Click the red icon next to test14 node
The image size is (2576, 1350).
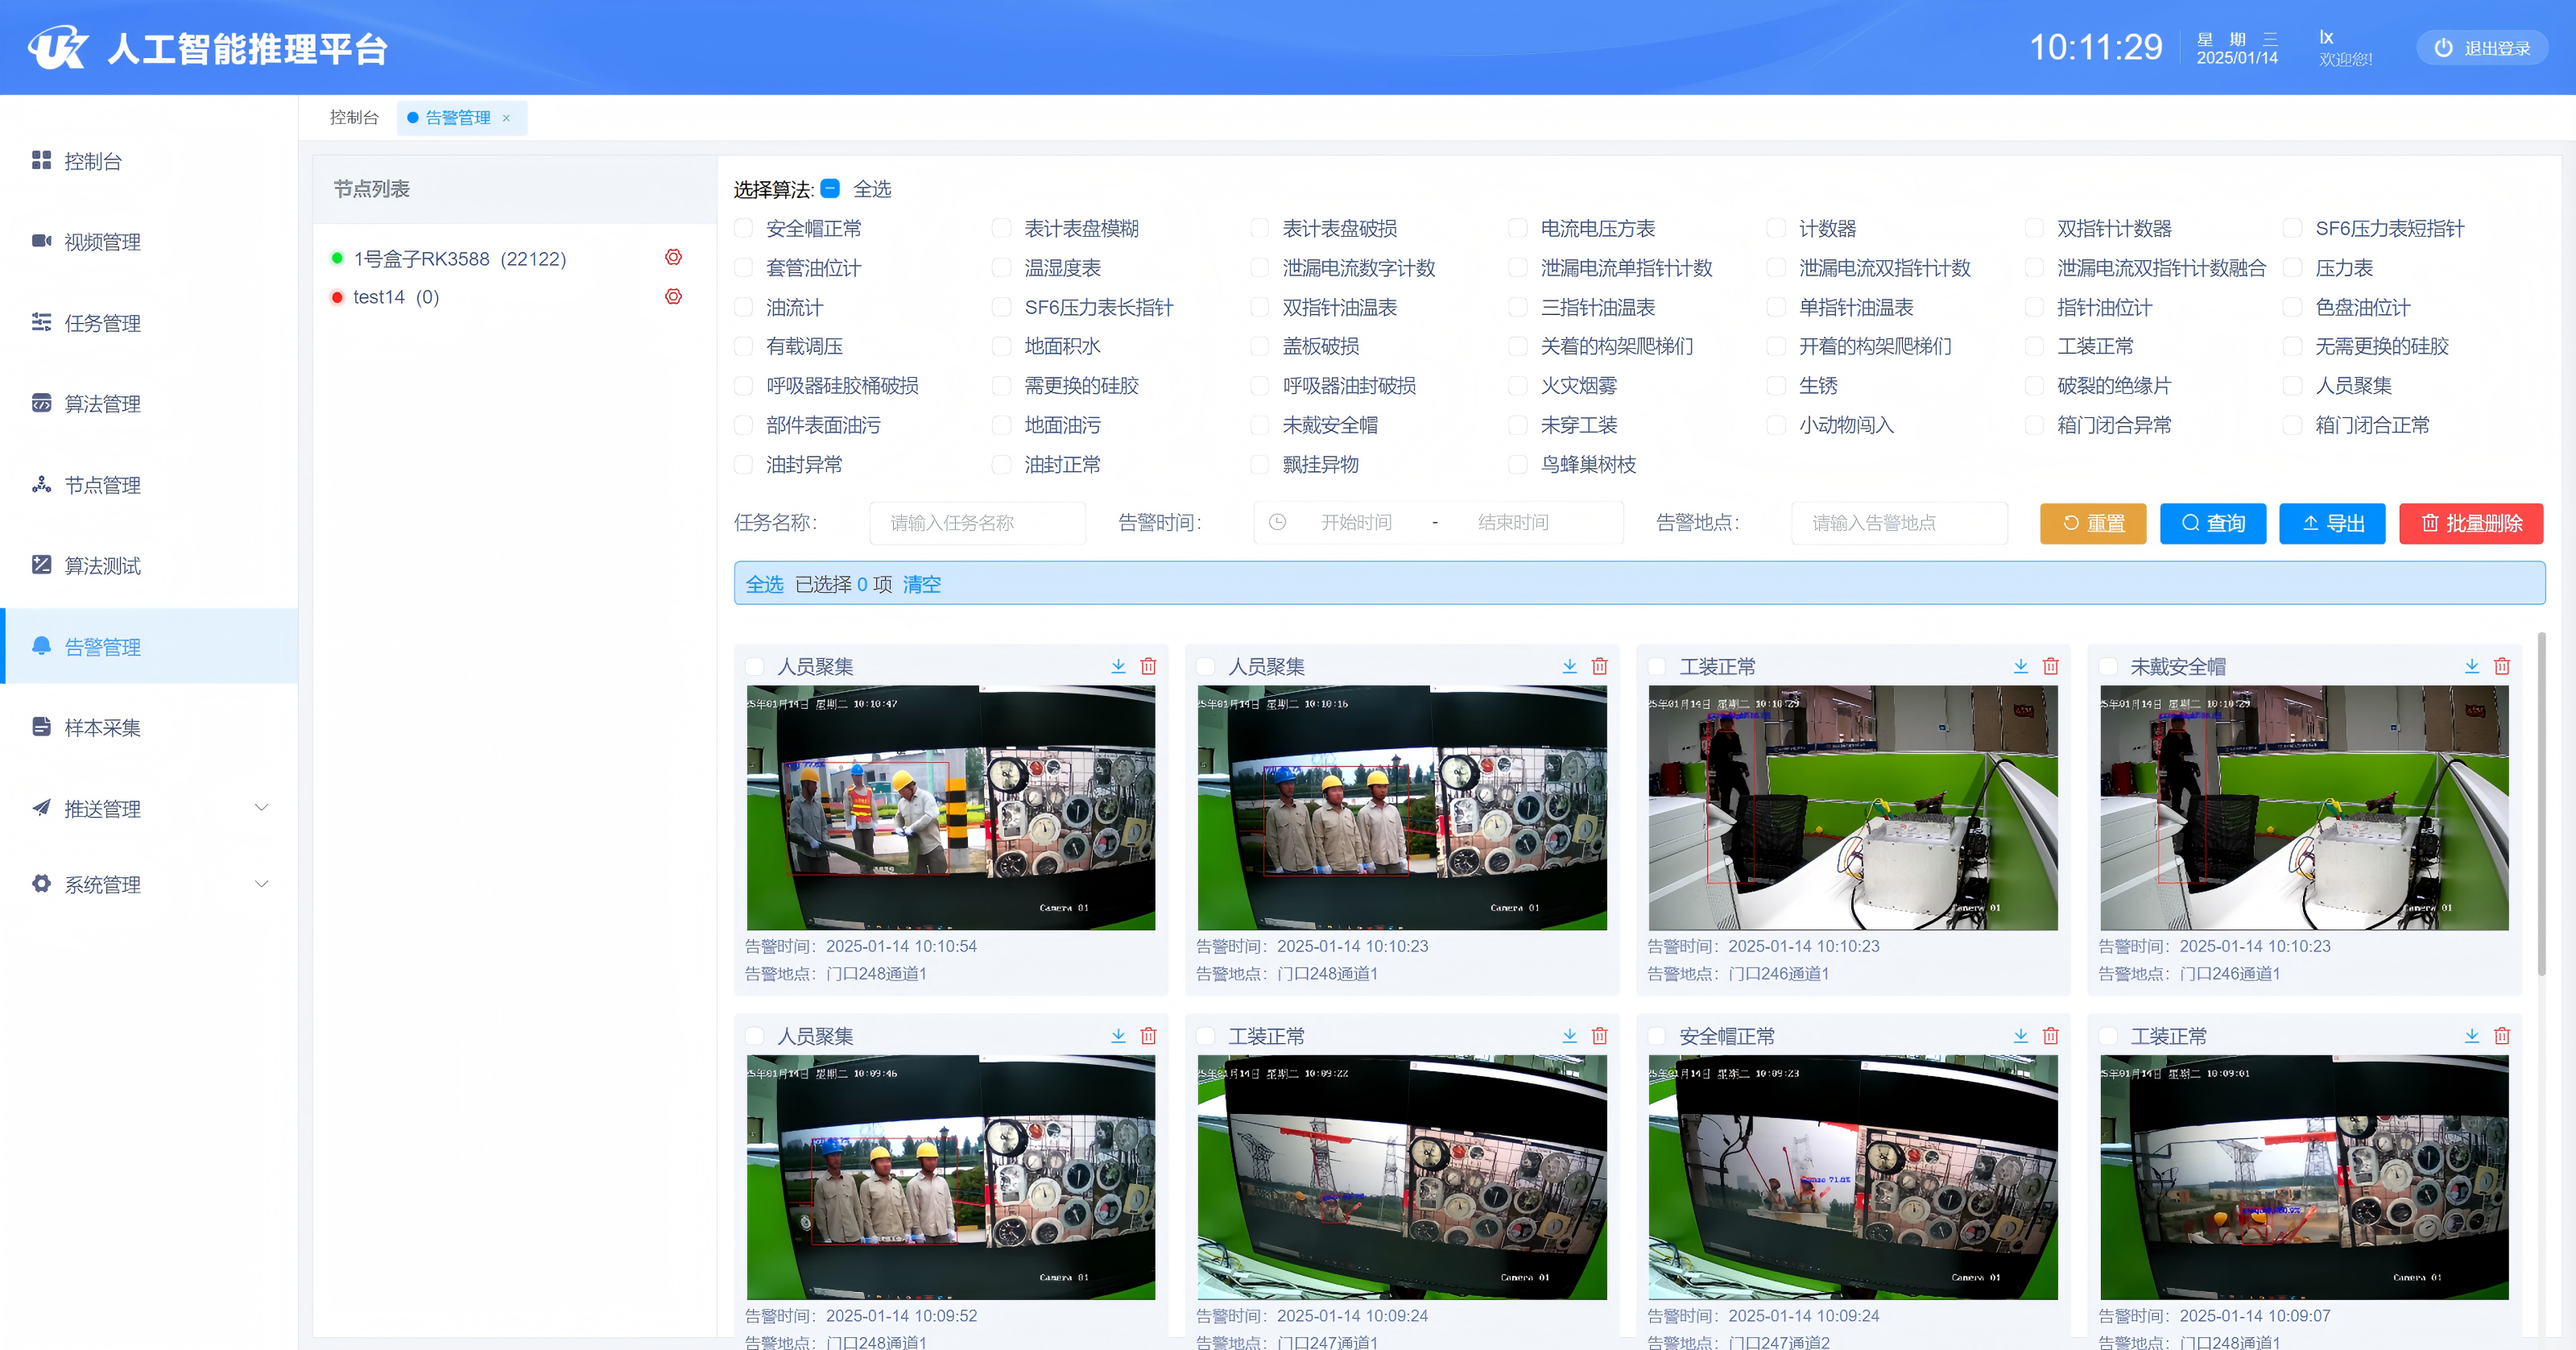(673, 297)
